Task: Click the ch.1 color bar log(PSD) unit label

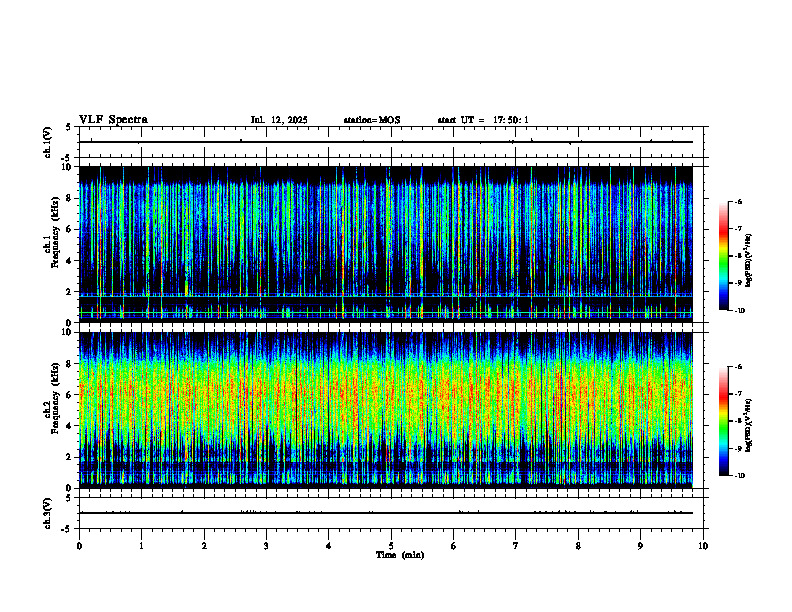Action: click(749, 260)
